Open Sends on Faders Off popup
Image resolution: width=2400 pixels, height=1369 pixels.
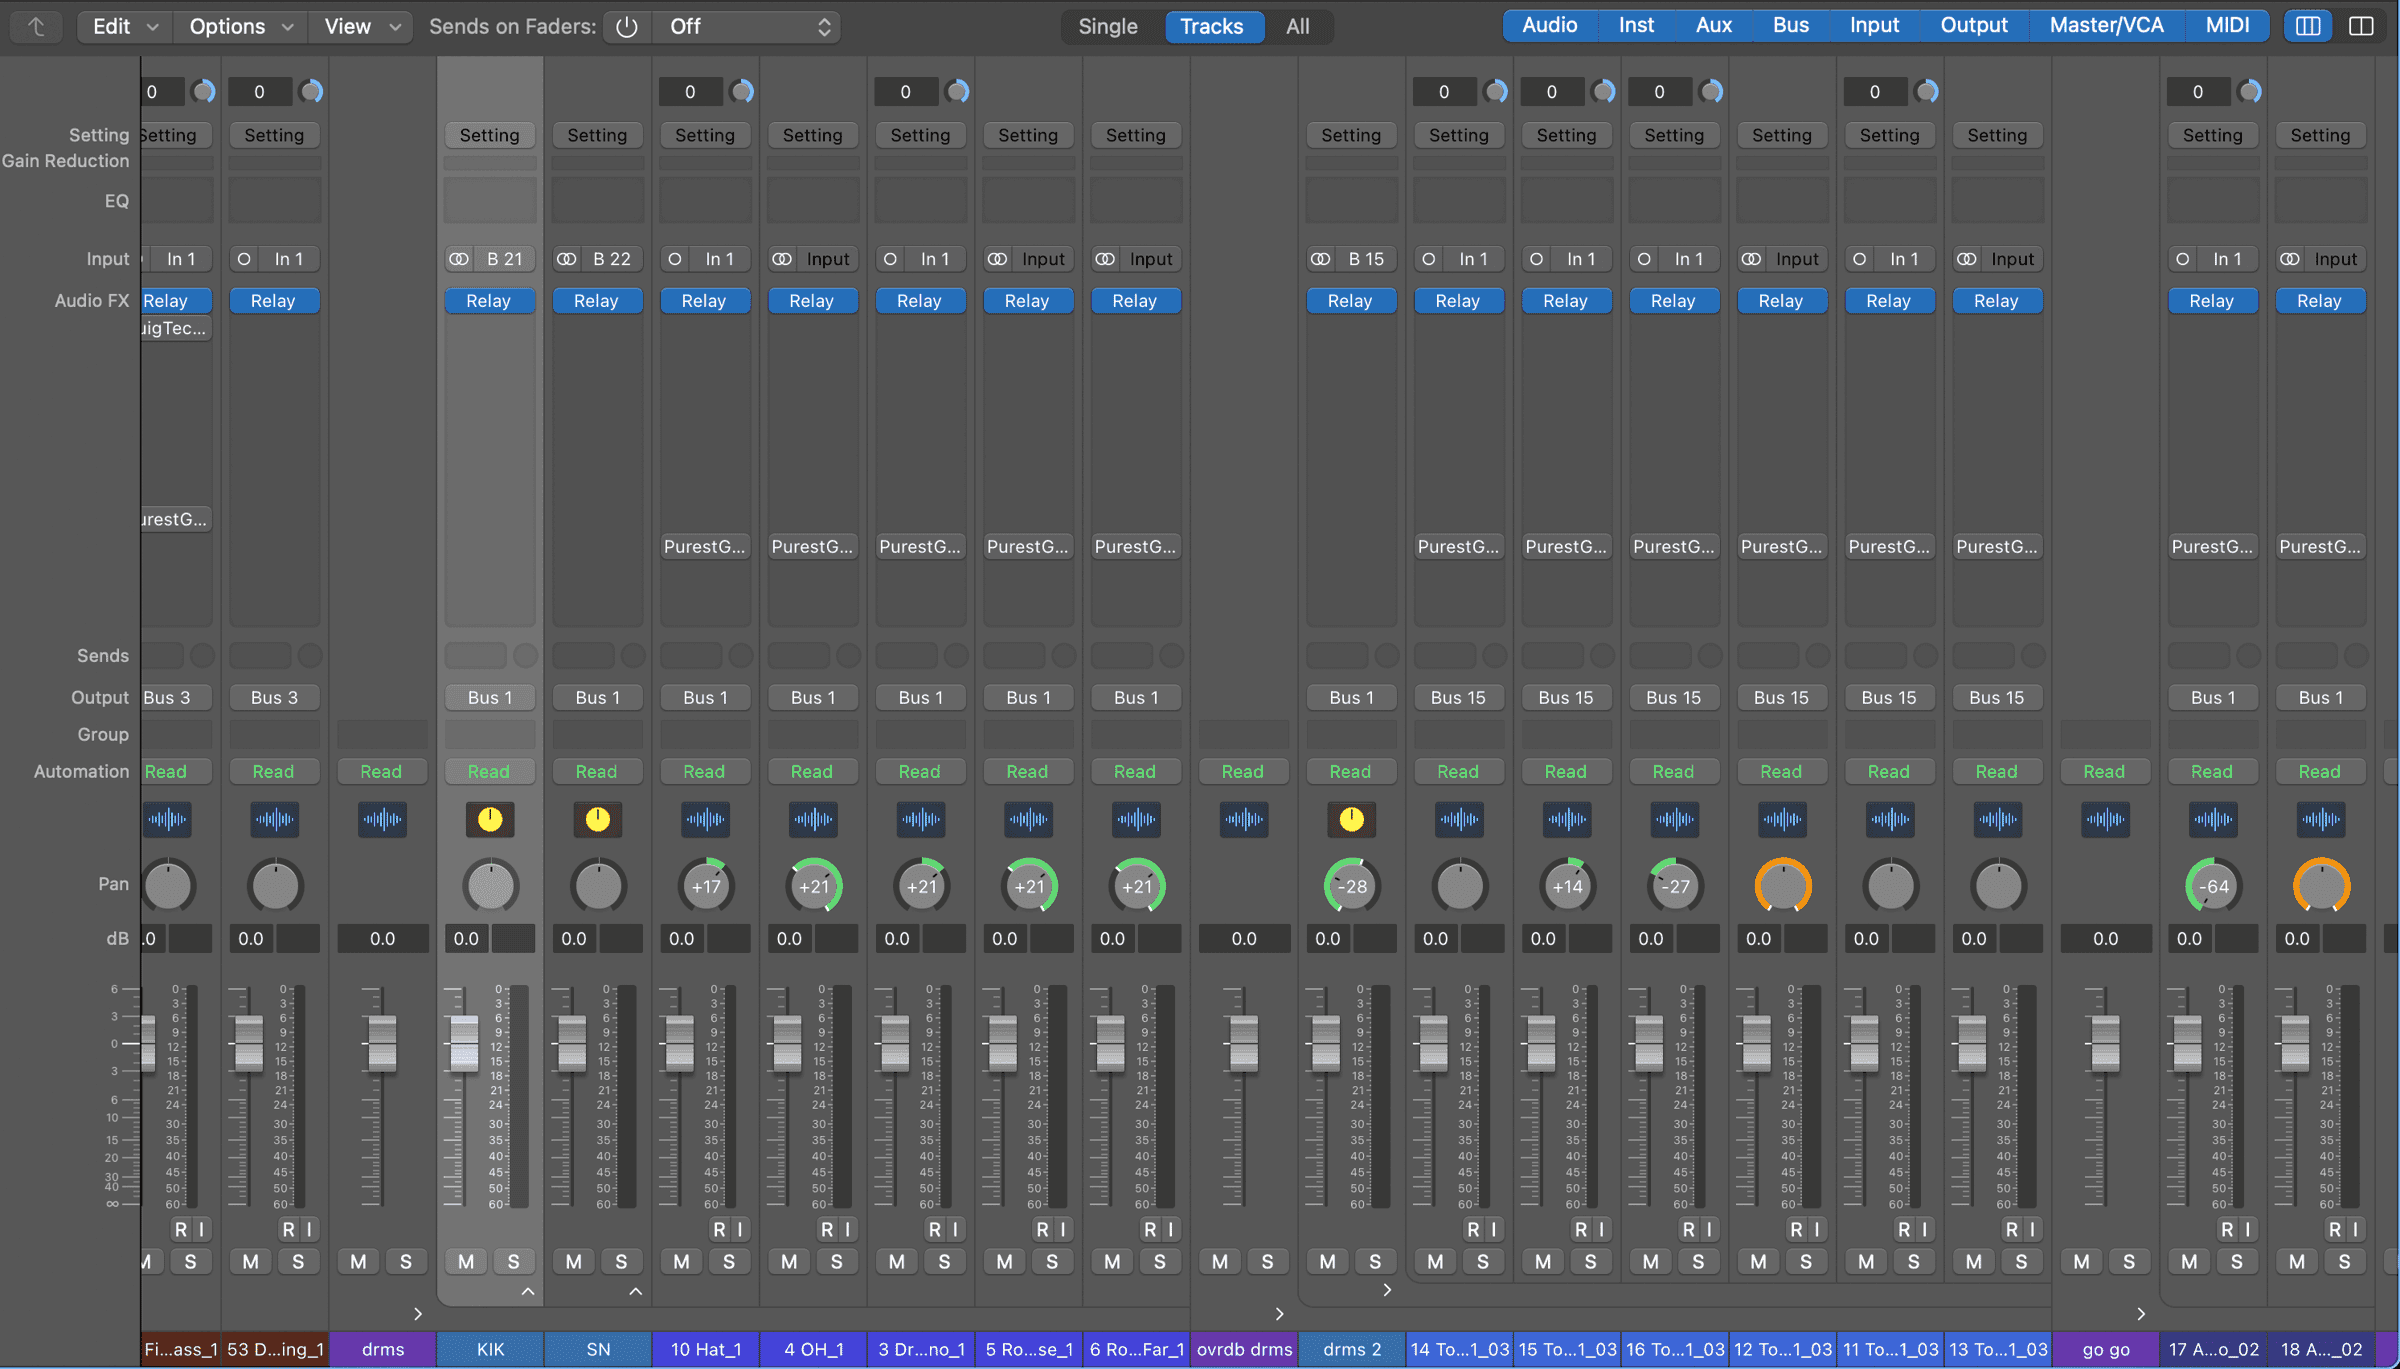(x=746, y=27)
